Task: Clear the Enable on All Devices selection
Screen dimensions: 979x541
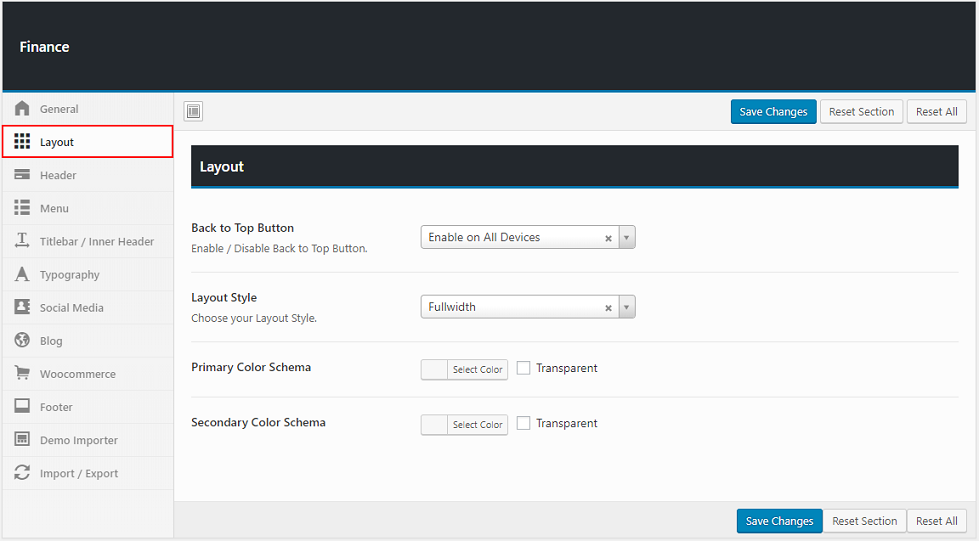Action: tap(608, 238)
